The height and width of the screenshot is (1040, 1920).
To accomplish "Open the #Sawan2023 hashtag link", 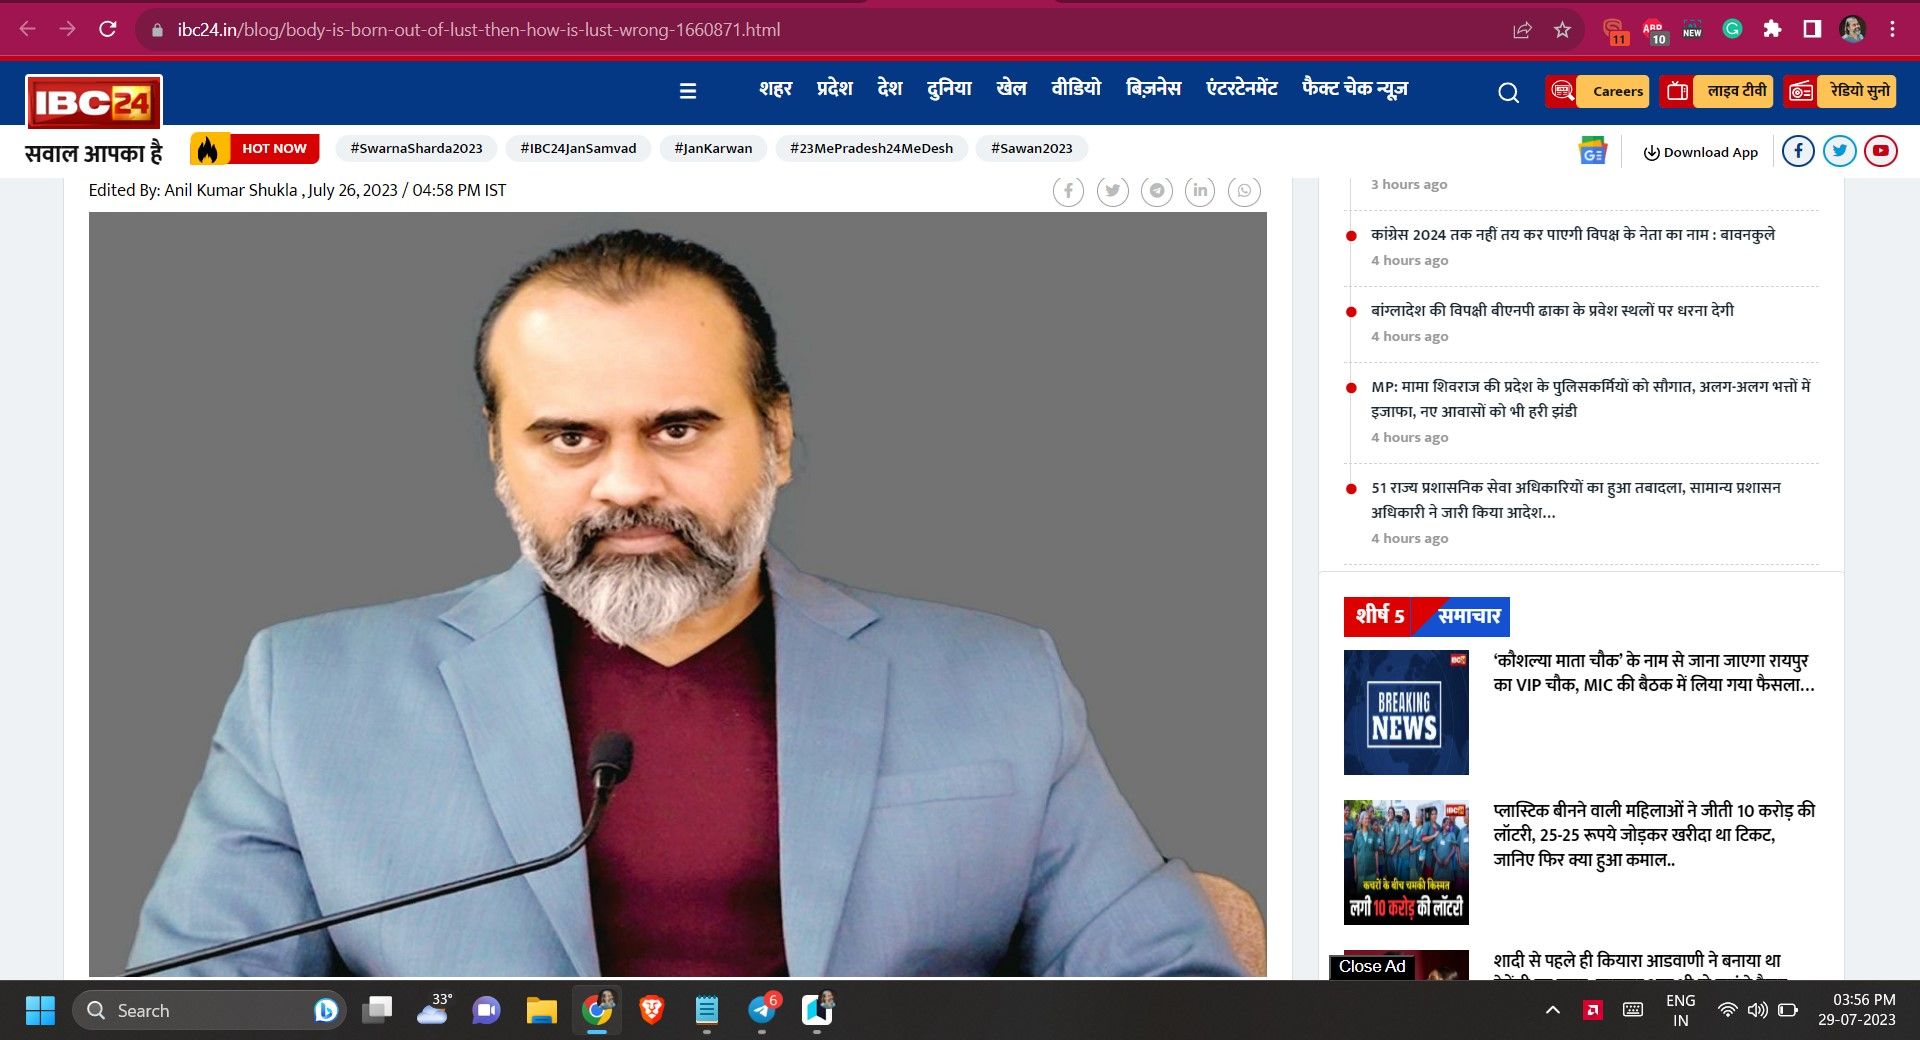I will [1031, 148].
